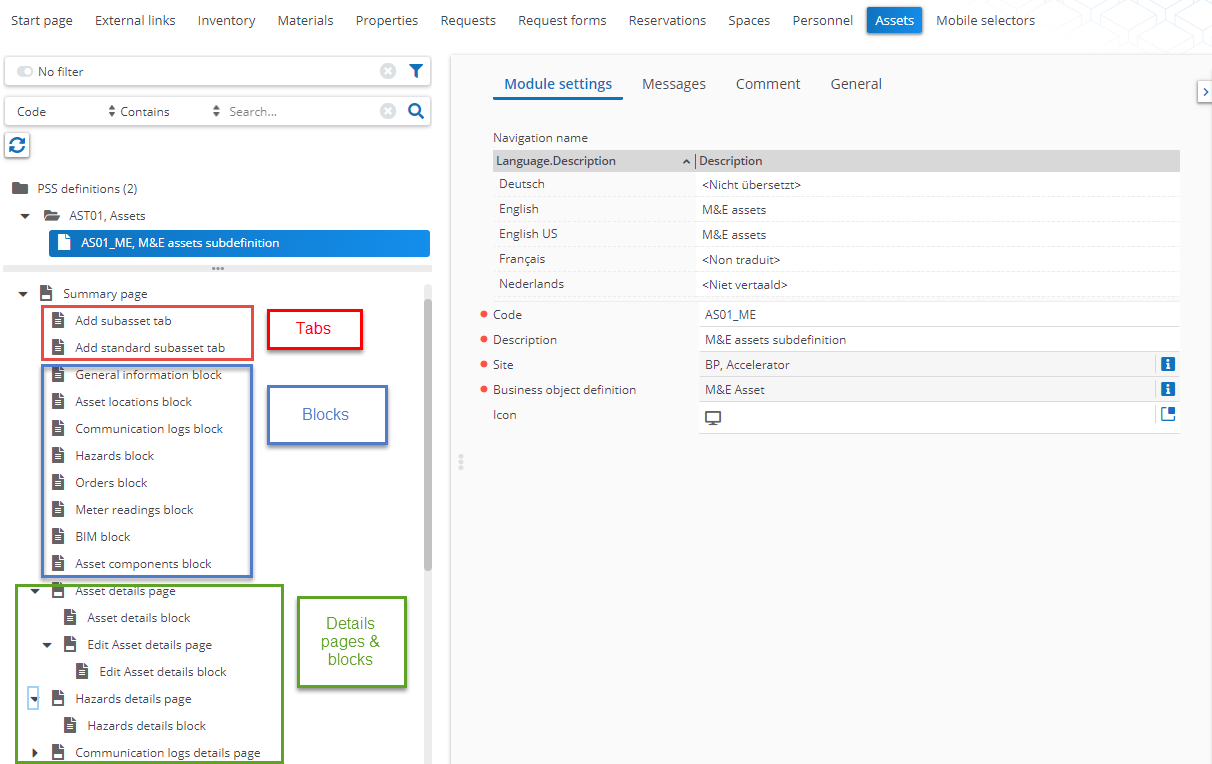Image resolution: width=1212 pixels, height=764 pixels.
Task: Open the filter funnel icon
Action: tap(416, 71)
